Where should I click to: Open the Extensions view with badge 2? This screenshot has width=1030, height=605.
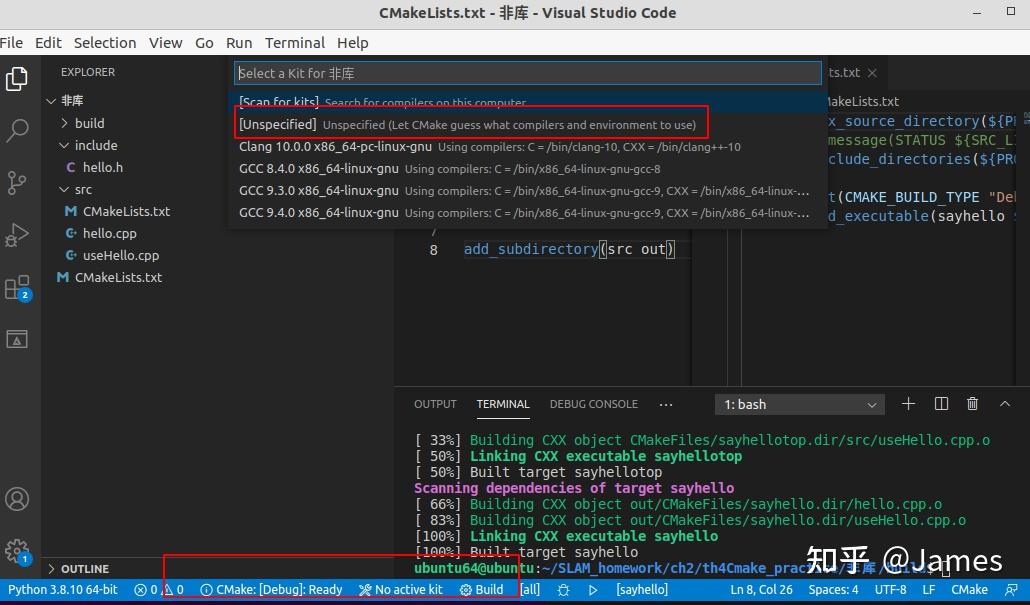[16, 287]
